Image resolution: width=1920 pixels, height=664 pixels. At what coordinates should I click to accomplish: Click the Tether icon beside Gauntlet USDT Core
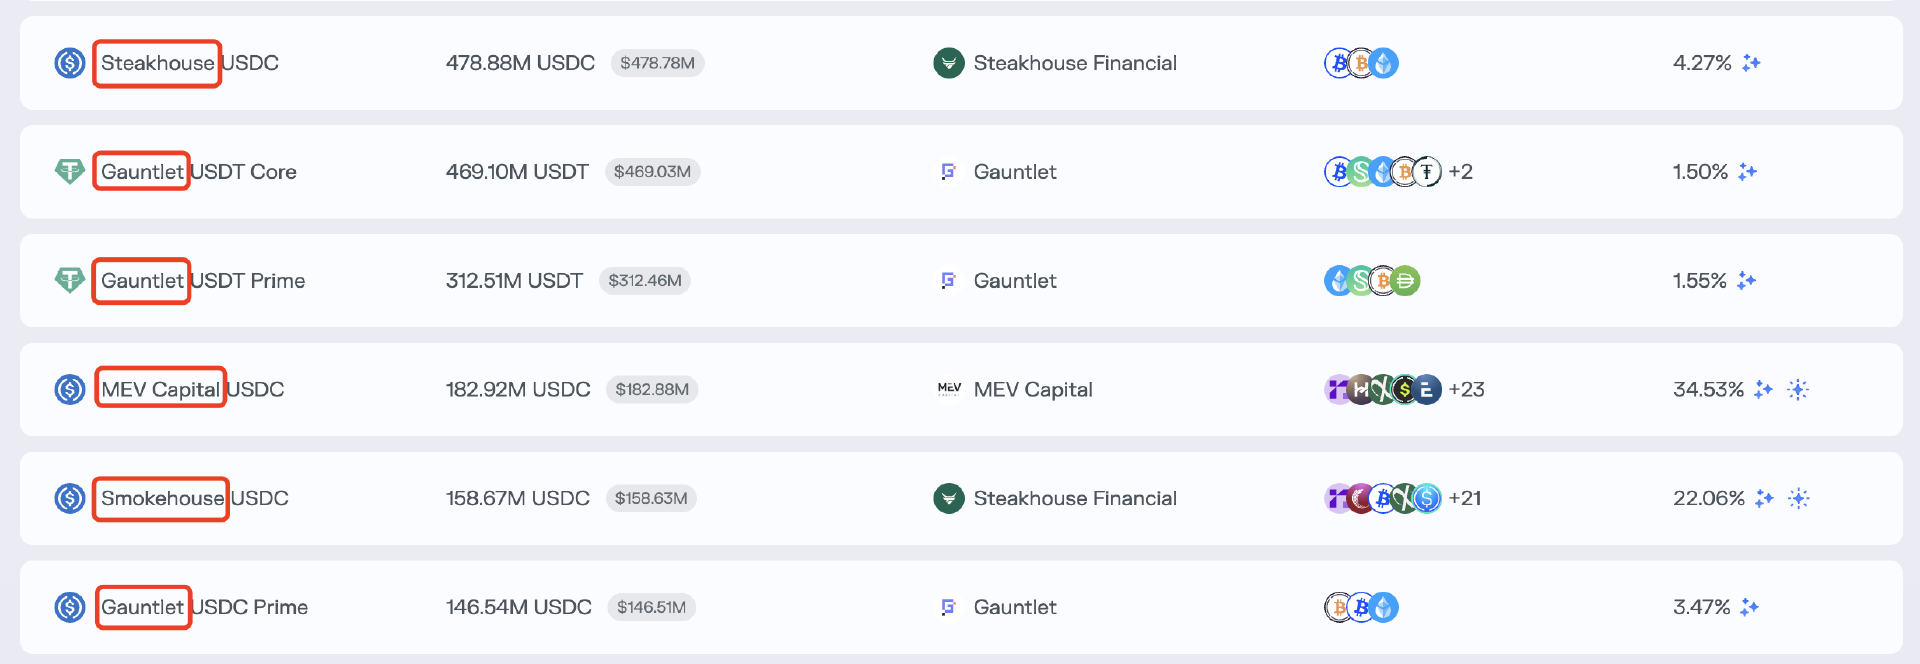tap(69, 172)
